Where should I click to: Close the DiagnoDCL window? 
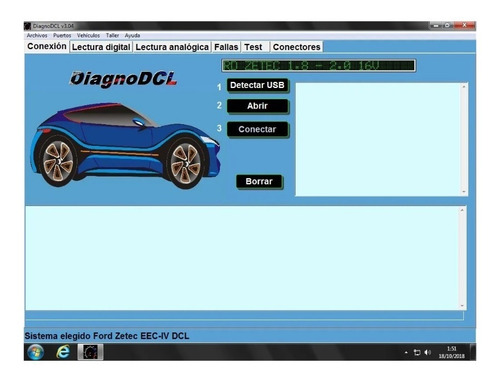click(x=464, y=26)
